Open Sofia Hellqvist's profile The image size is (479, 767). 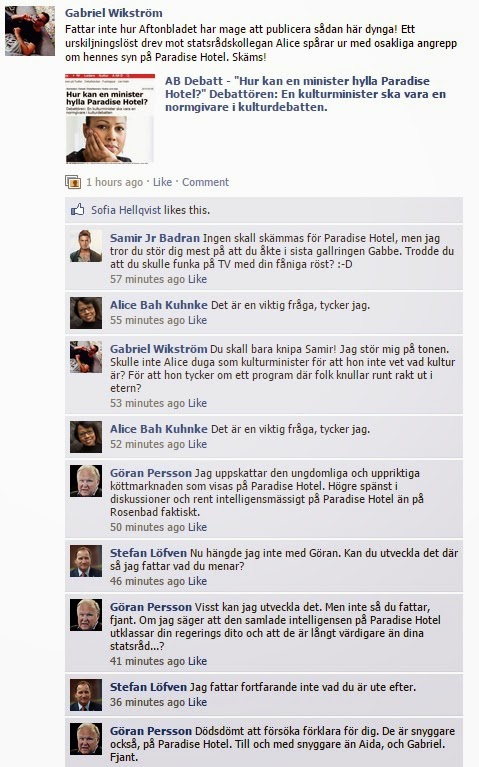click(126, 210)
